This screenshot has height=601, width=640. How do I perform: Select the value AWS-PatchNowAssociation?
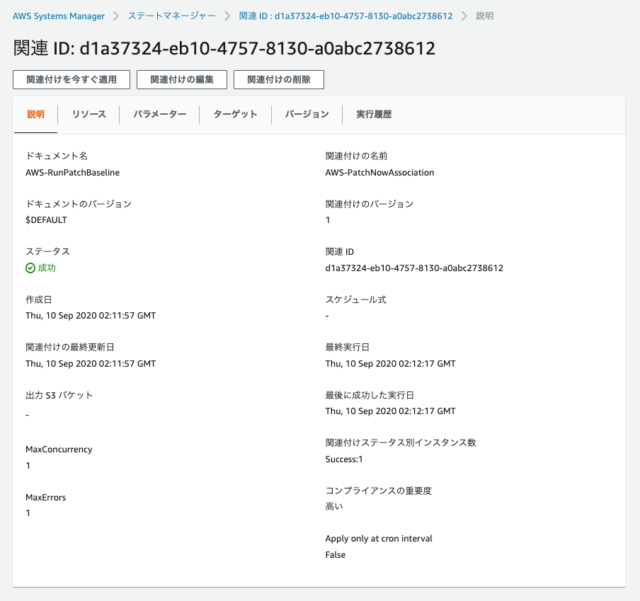pos(380,172)
